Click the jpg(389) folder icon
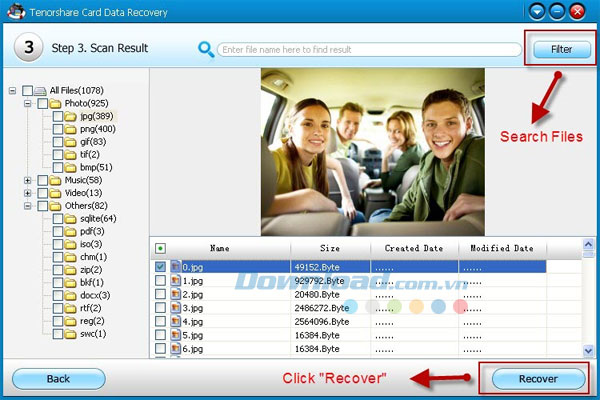The height and width of the screenshot is (400, 600). 70,116
